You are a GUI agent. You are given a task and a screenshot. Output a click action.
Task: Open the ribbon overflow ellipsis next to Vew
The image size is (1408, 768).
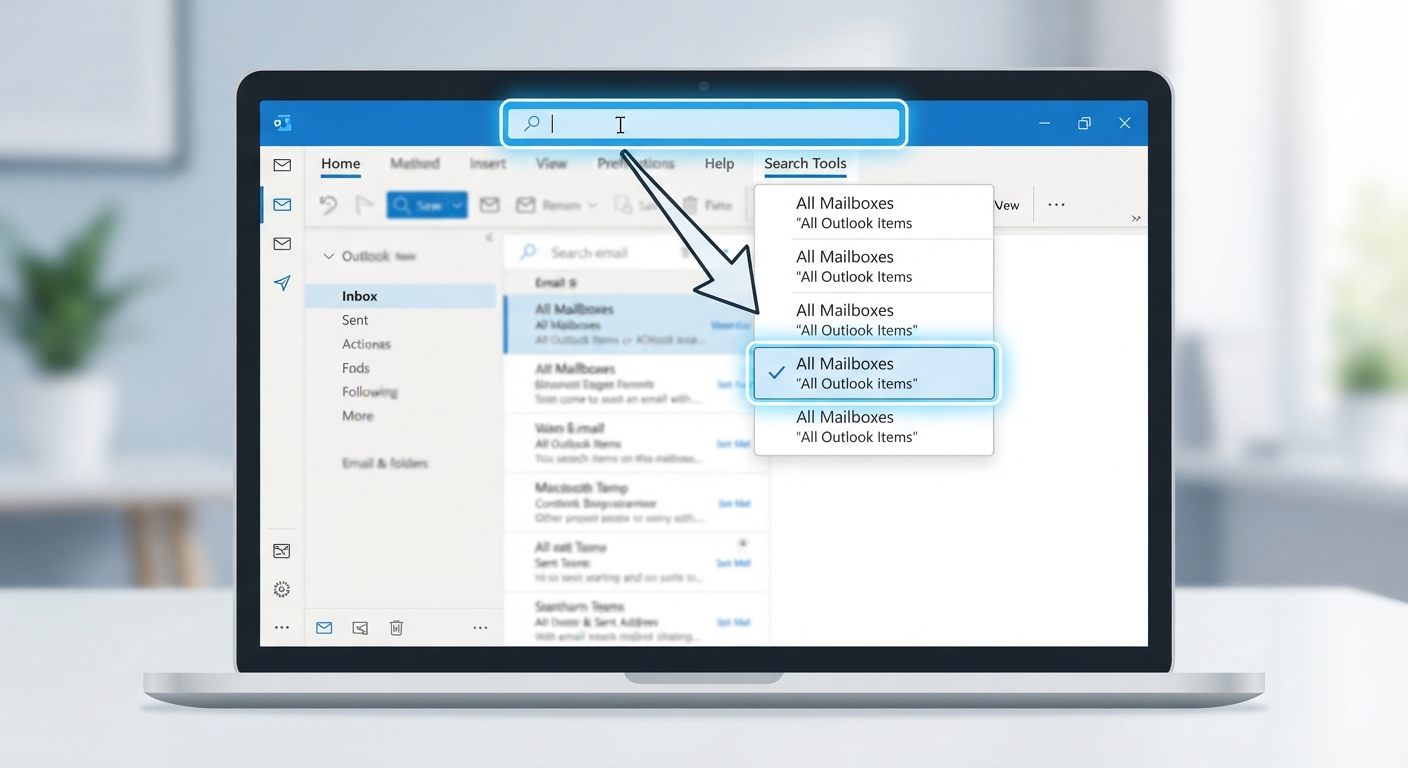pyautogui.click(x=1056, y=205)
